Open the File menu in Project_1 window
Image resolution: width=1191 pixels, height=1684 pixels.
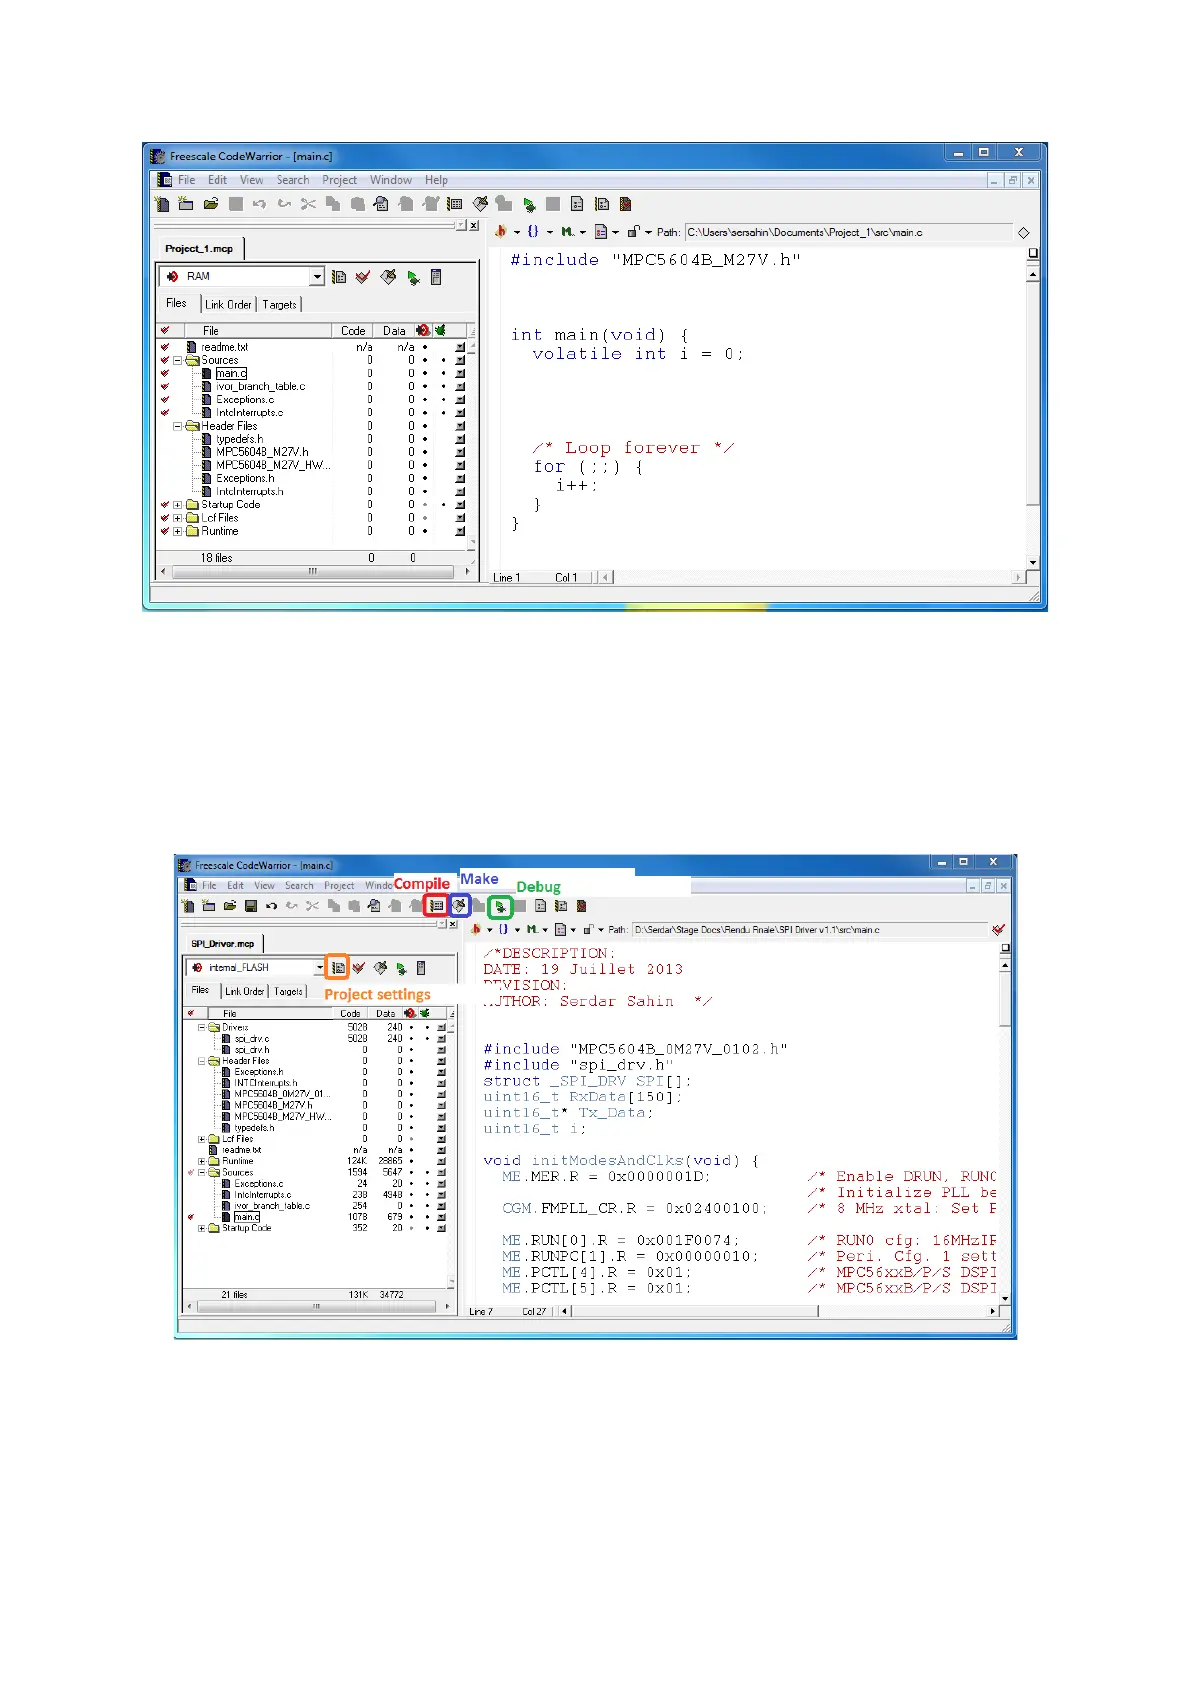pyautogui.click(x=187, y=180)
